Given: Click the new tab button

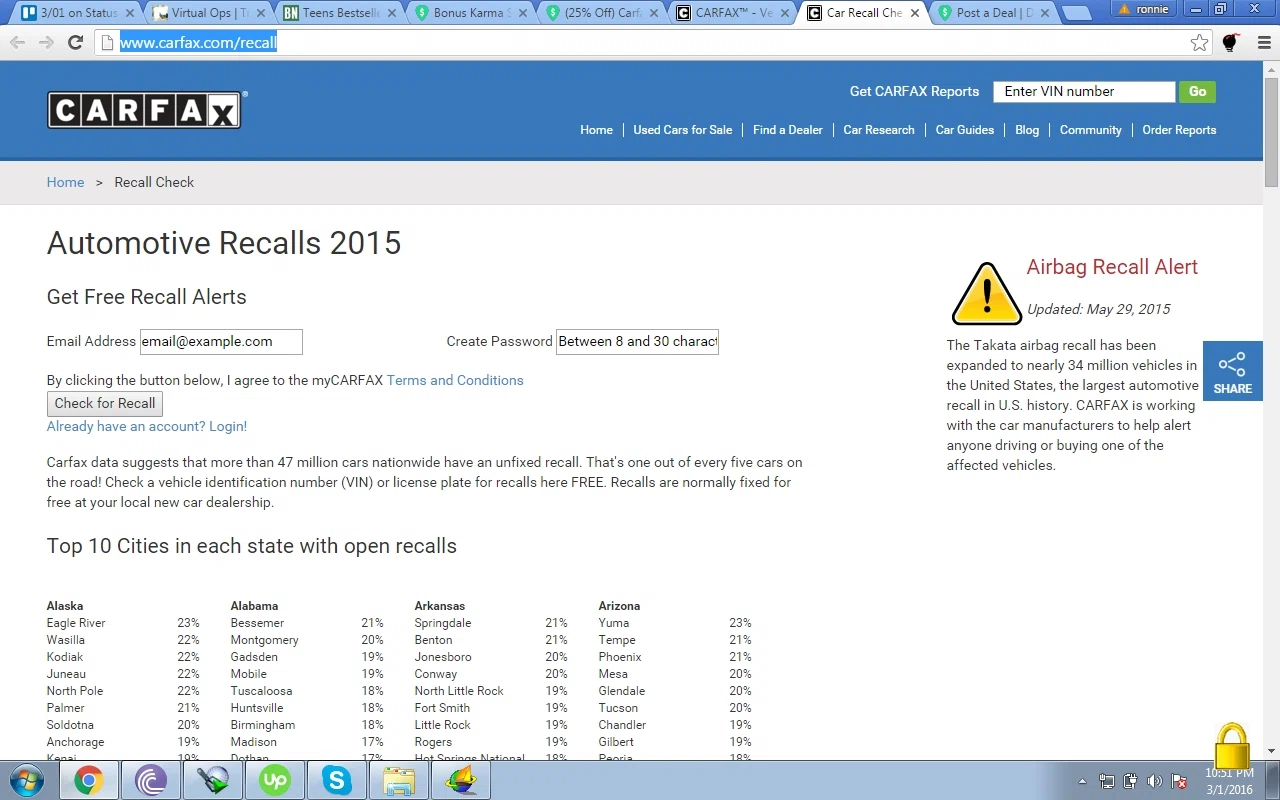Looking at the screenshot, I should (1076, 13).
